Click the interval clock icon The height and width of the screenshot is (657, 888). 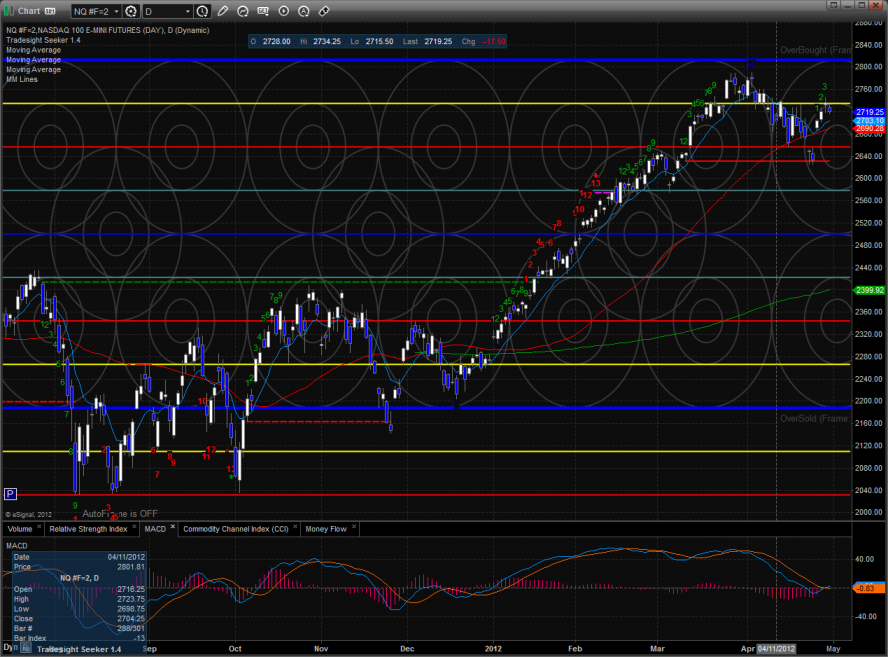point(203,11)
